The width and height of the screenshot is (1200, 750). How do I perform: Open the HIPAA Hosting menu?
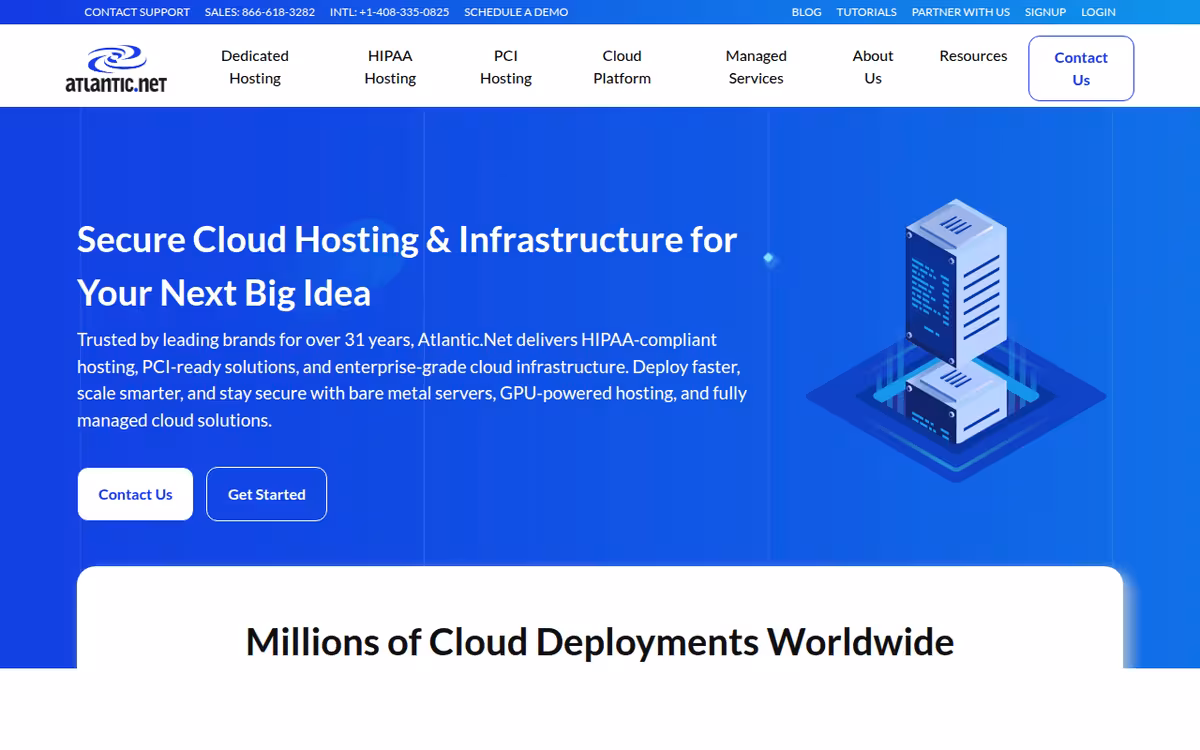click(x=390, y=67)
